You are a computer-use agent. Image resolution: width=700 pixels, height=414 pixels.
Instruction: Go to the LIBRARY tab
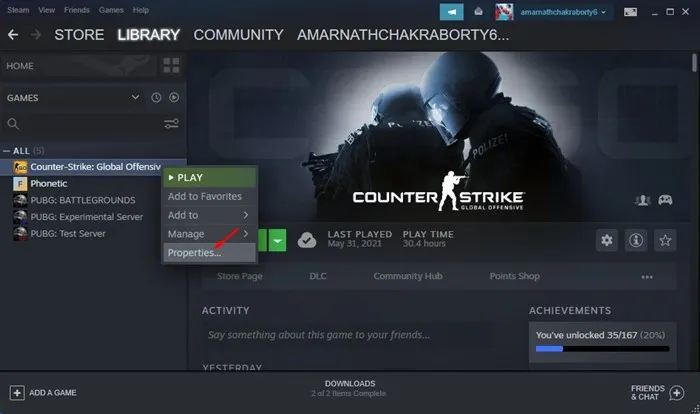[x=148, y=35]
